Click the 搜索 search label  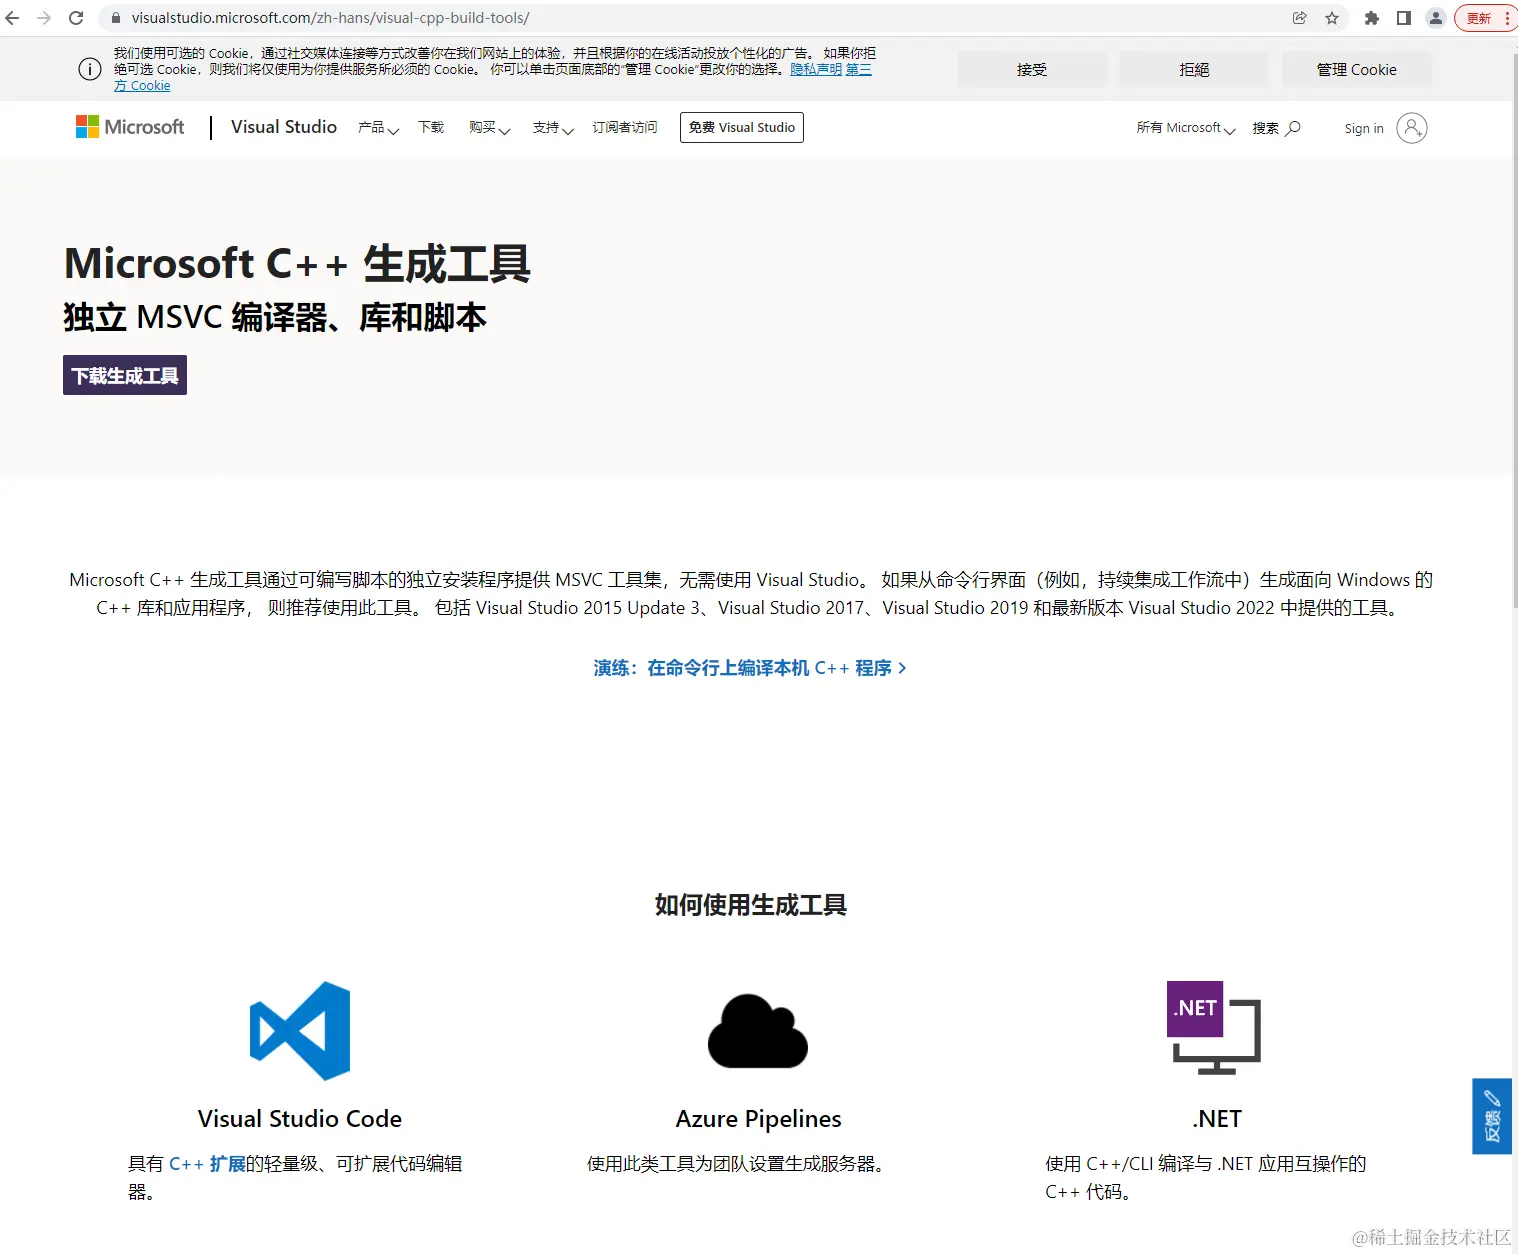pyautogui.click(x=1265, y=128)
